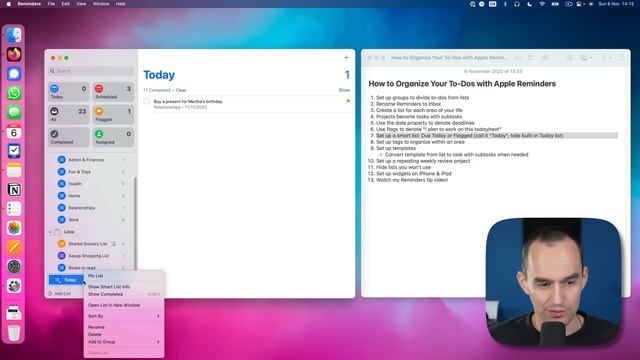
Task: Open the Flagged smart list tile
Action: 113,115
